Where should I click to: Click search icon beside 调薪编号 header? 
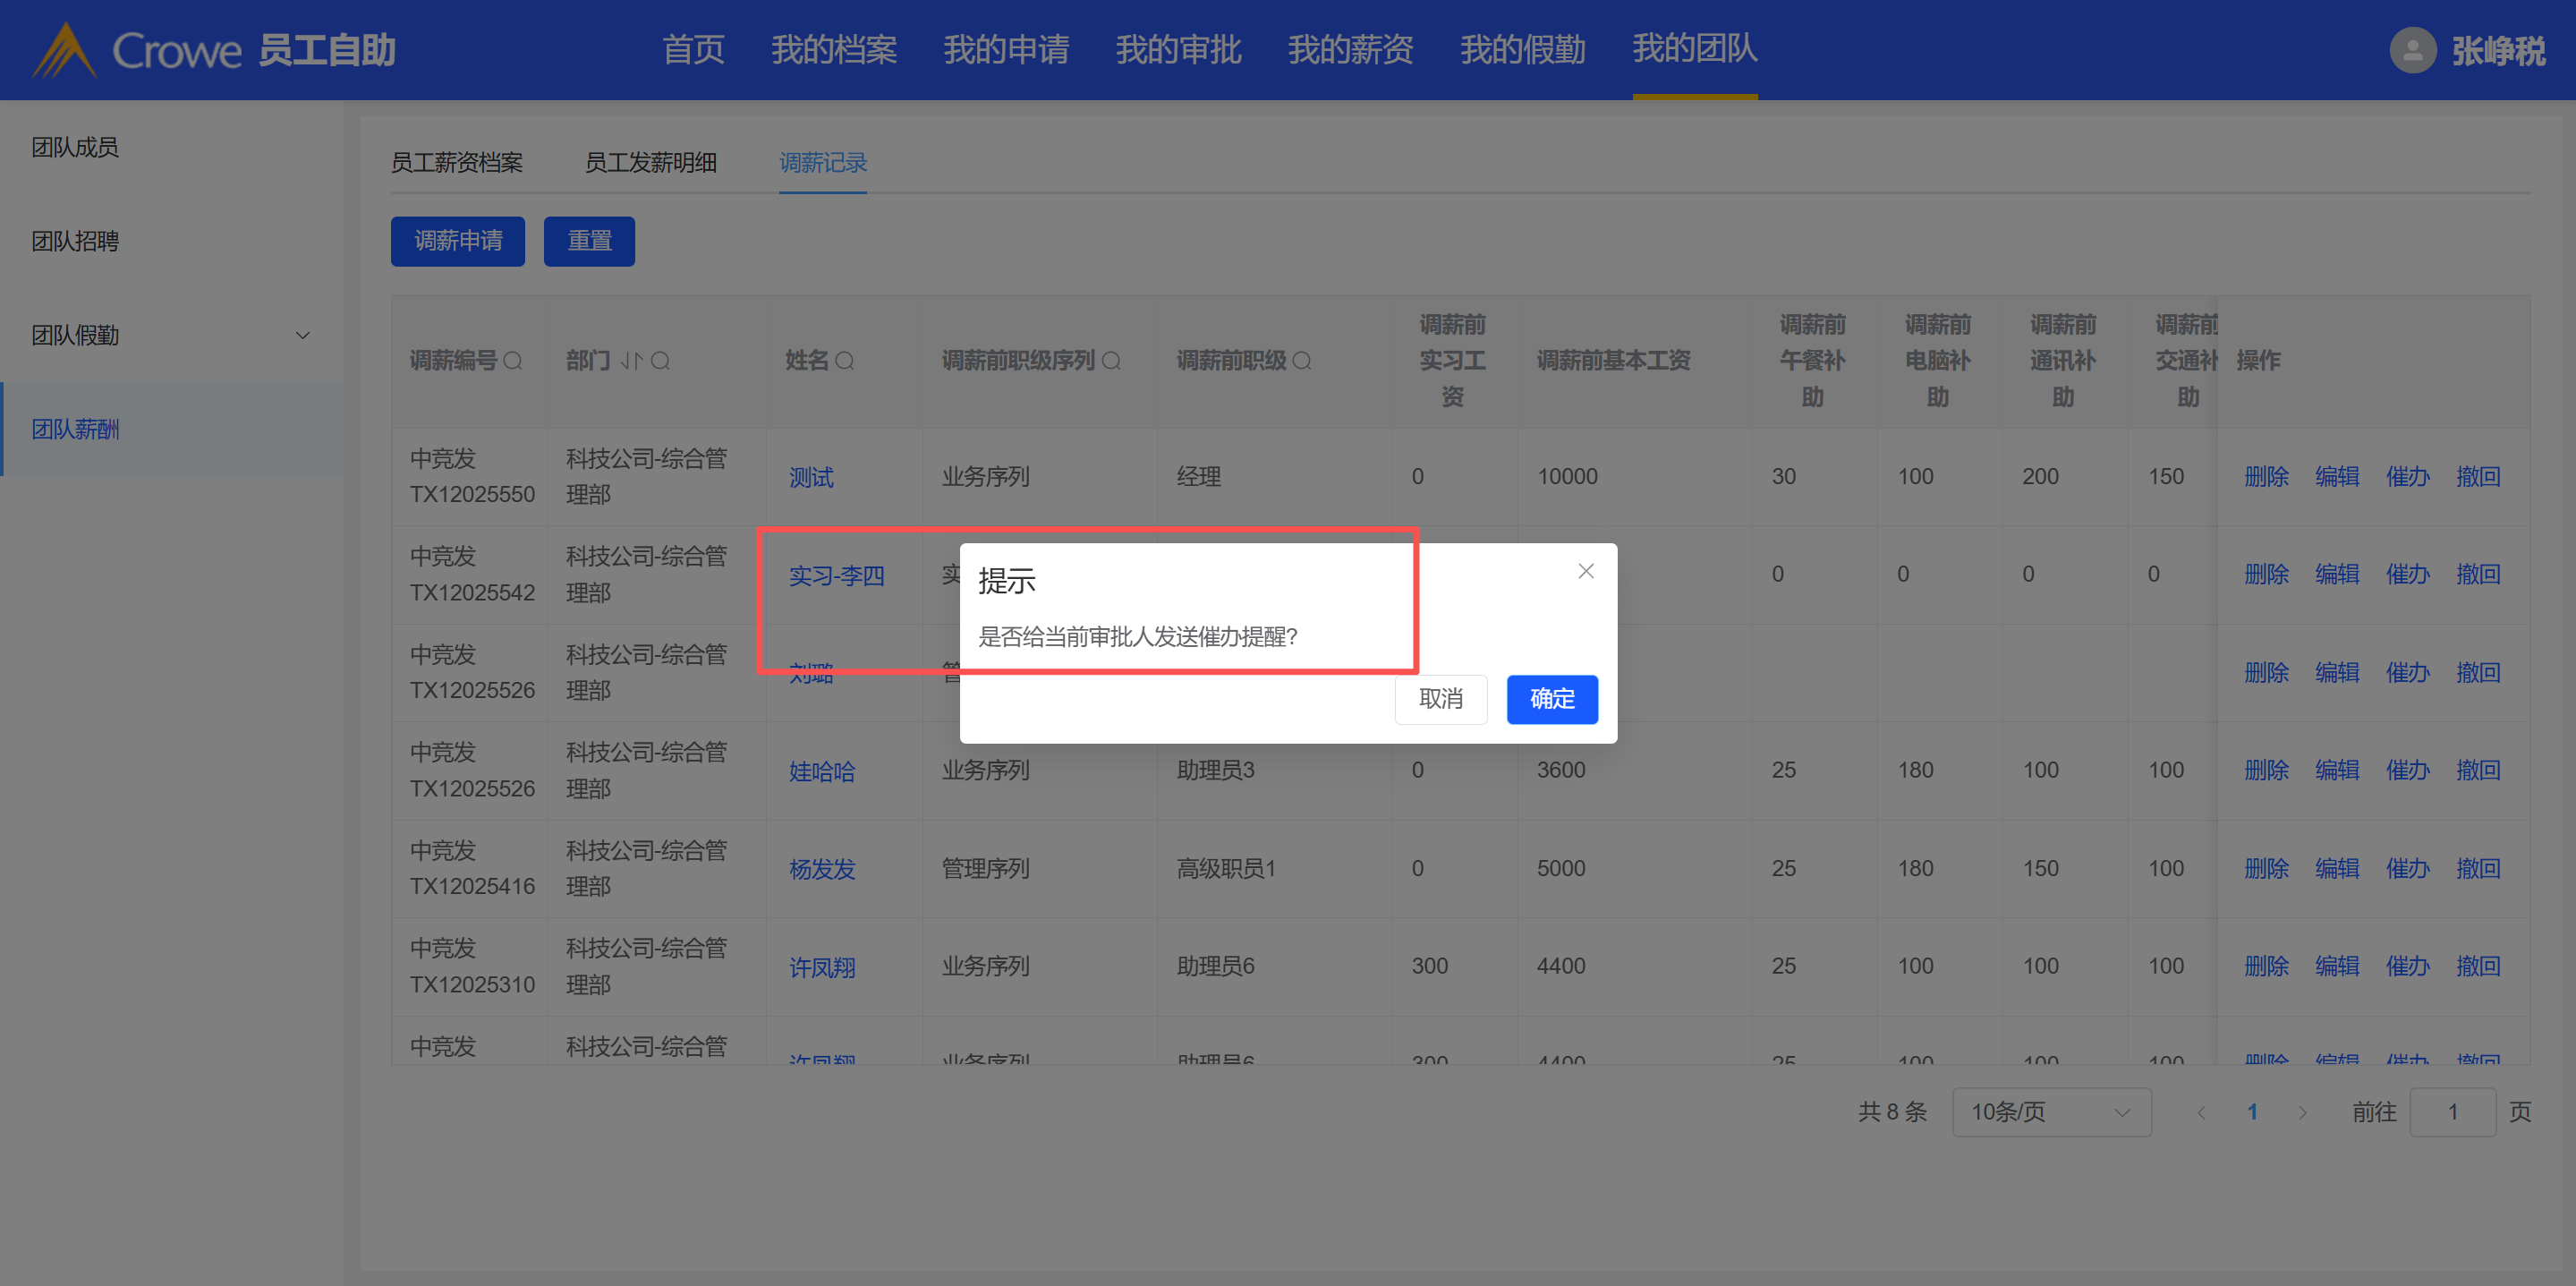(513, 361)
